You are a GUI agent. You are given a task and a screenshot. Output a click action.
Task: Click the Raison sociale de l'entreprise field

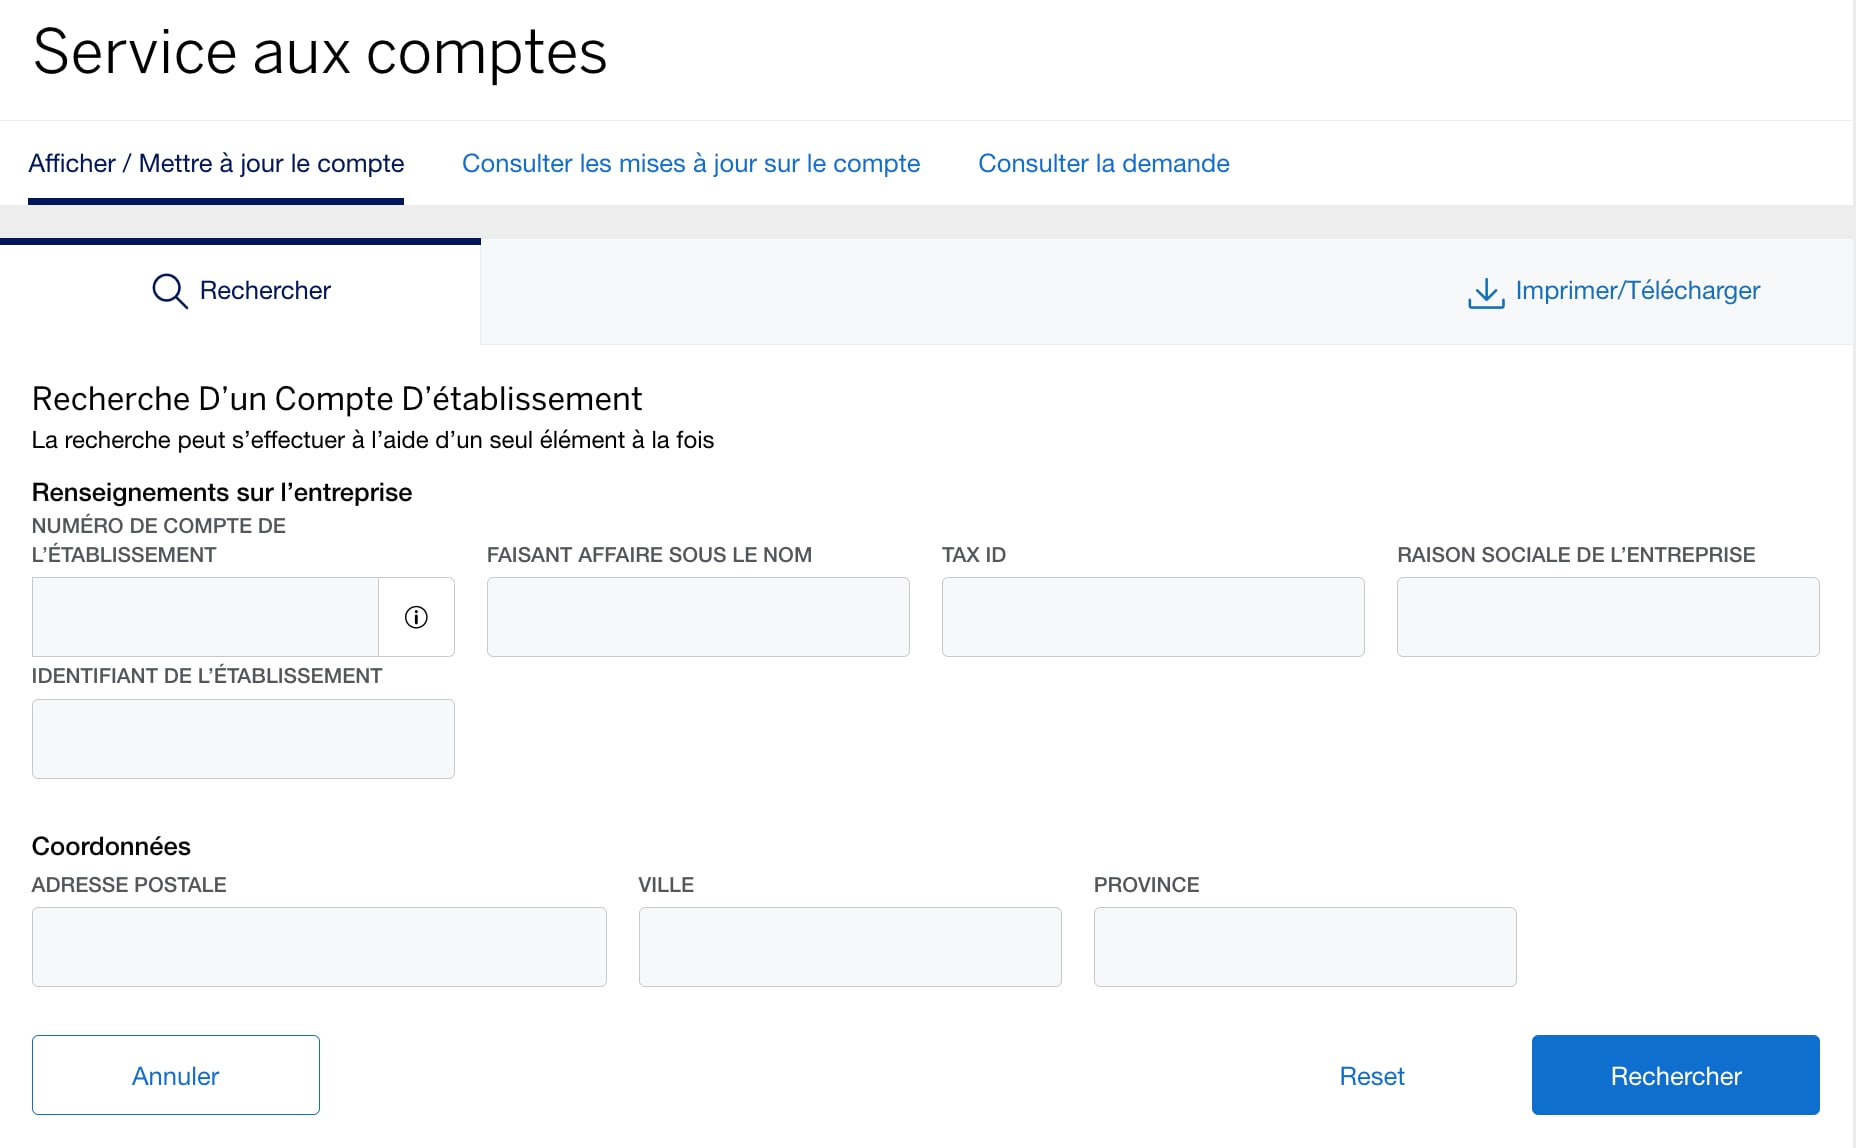[1606, 617]
